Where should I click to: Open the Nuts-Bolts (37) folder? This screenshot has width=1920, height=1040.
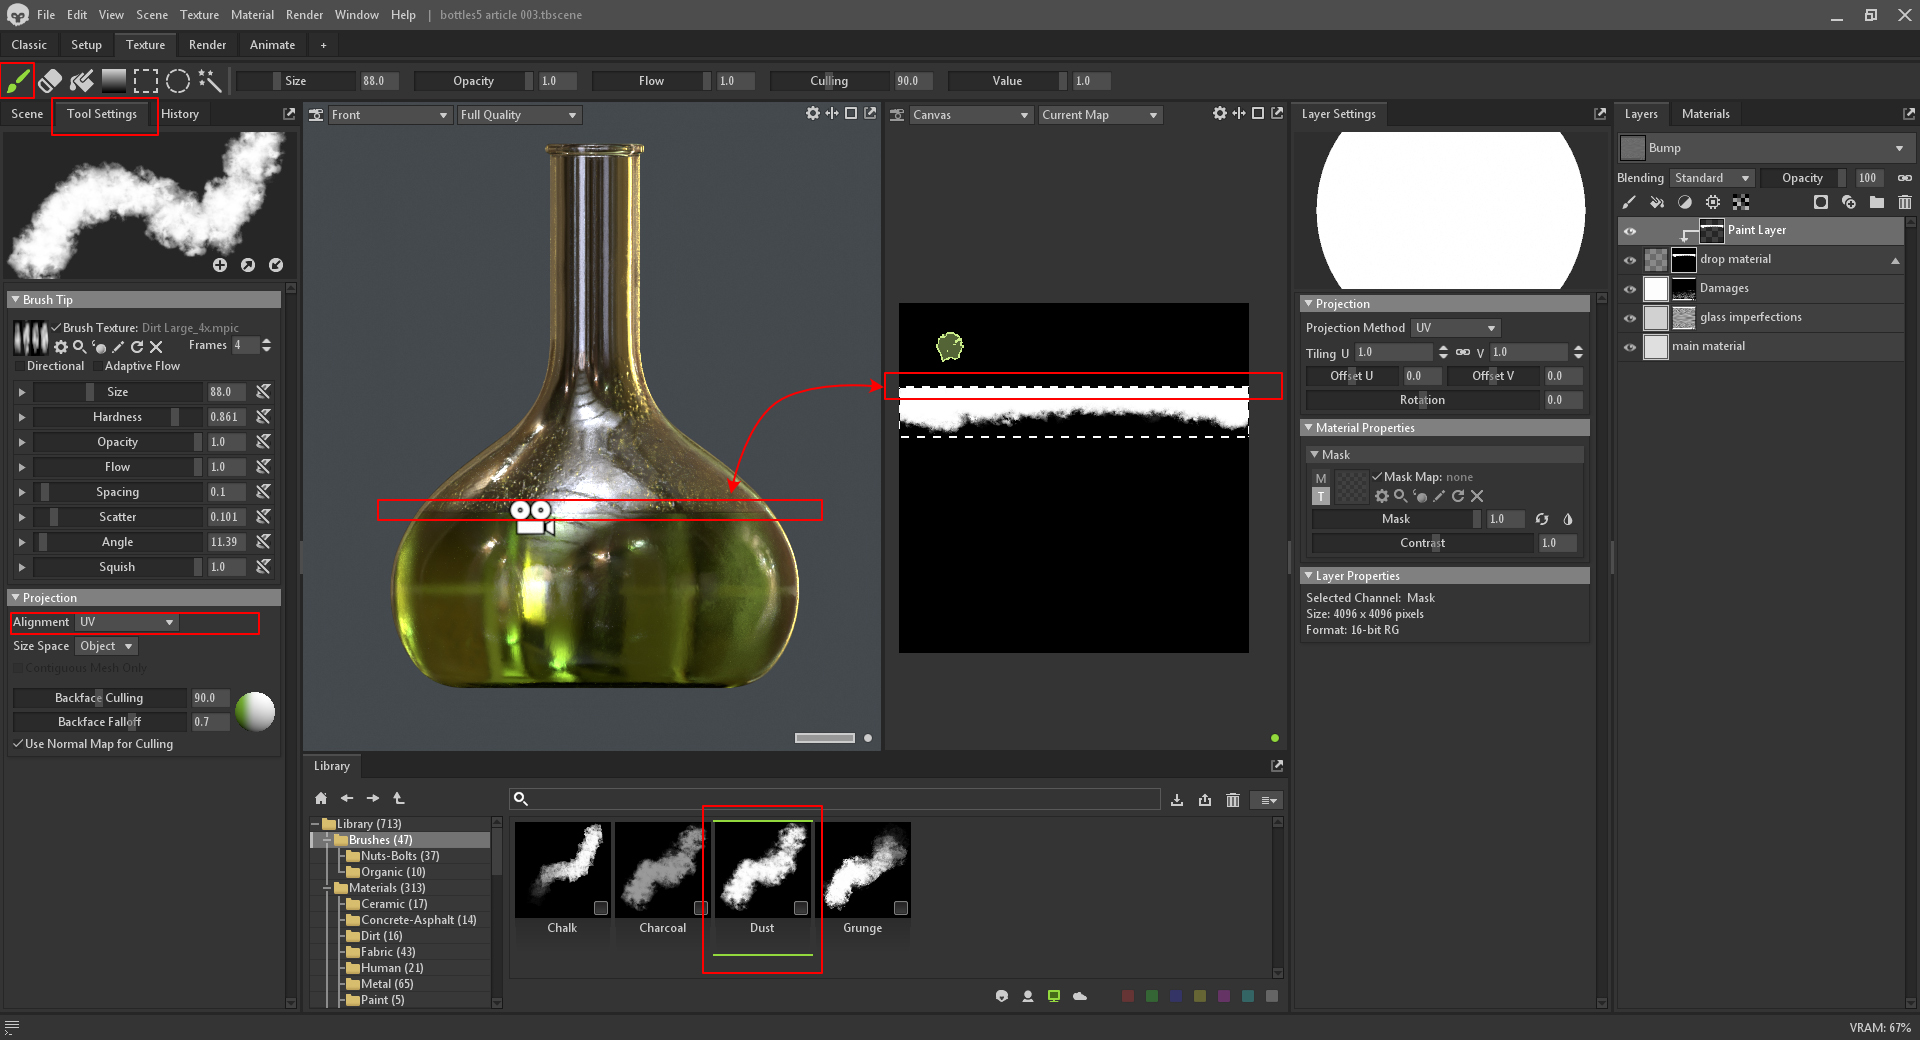pyautogui.click(x=399, y=856)
